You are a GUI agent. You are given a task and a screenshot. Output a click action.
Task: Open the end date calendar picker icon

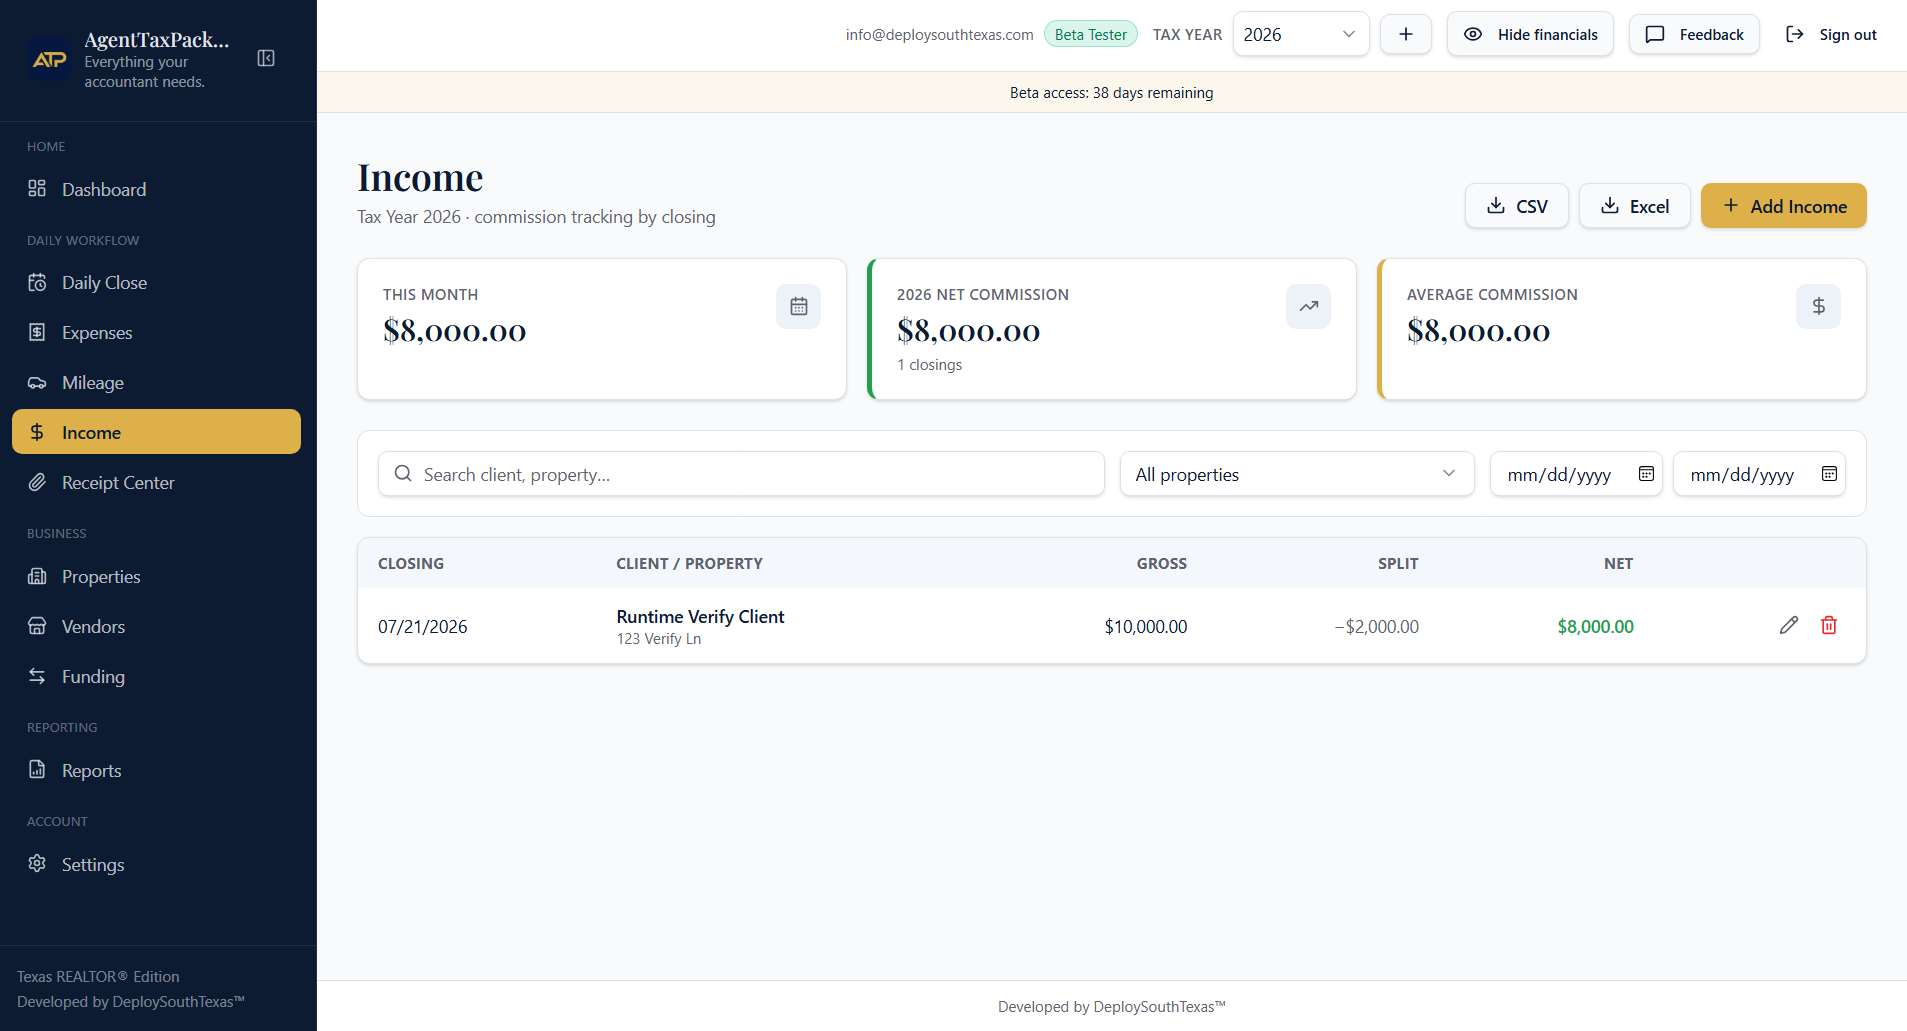click(1829, 474)
